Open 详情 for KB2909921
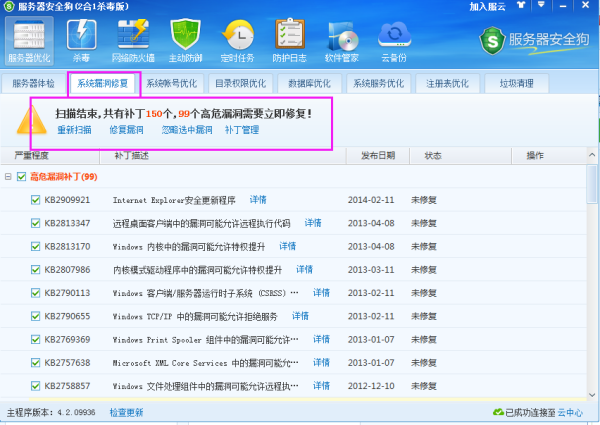This screenshot has width=600, height=425. (258, 200)
